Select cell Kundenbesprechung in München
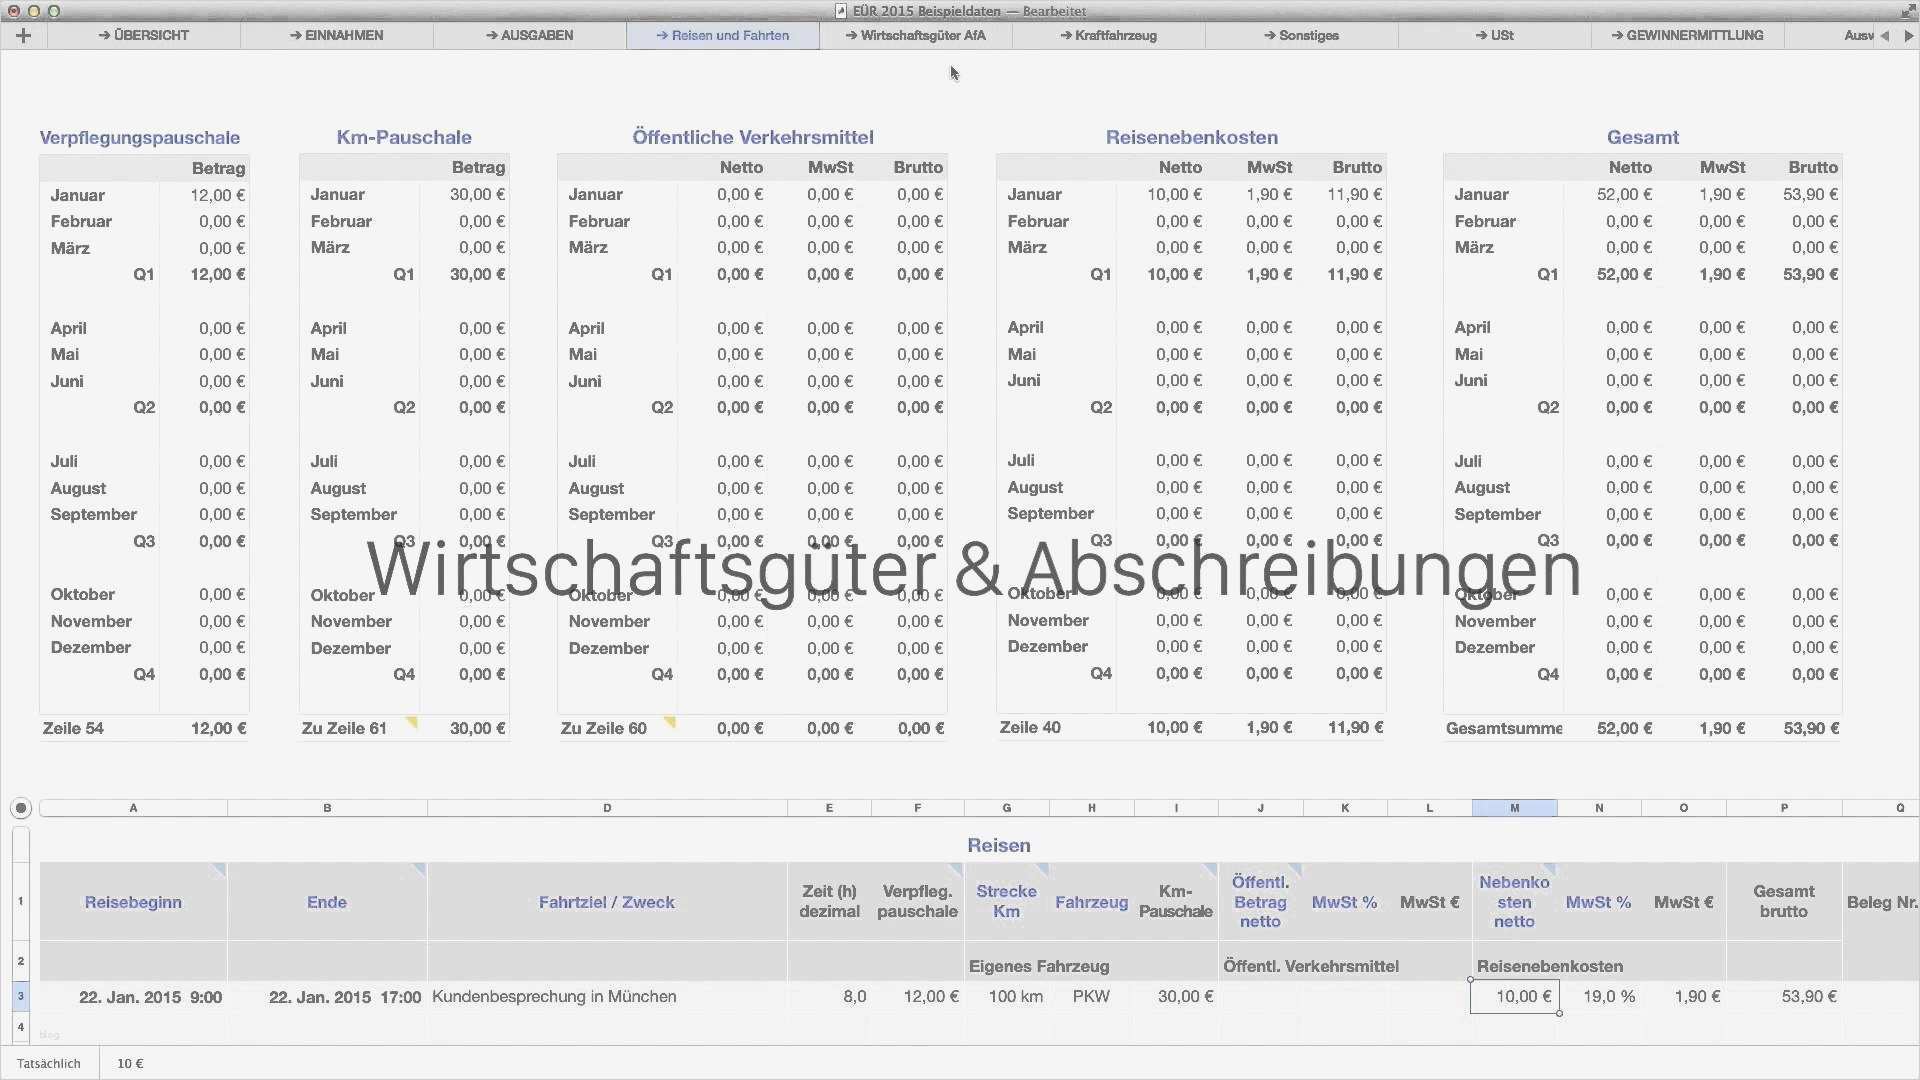This screenshot has width=1920, height=1080. pos(554,996)
